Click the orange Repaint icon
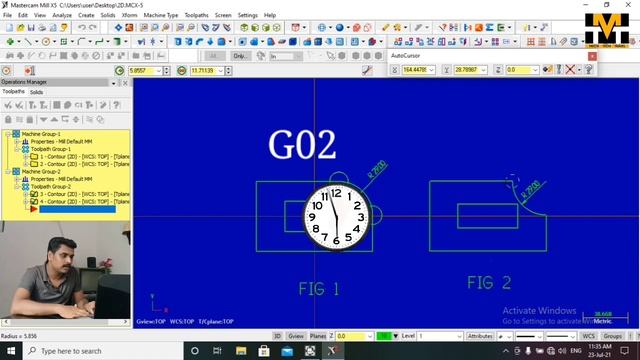The height and width of the screenshot is (360, 640). tap(129, 28)
